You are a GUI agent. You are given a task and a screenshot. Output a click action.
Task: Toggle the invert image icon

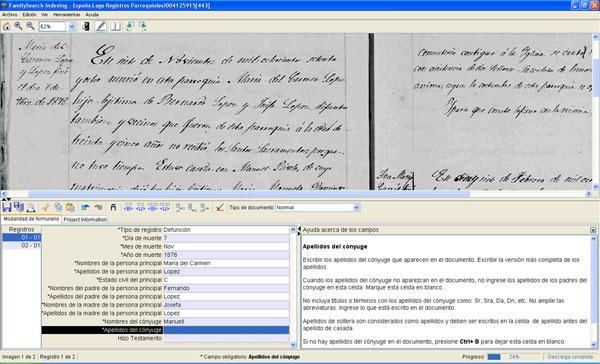click(x=86, y=26)
